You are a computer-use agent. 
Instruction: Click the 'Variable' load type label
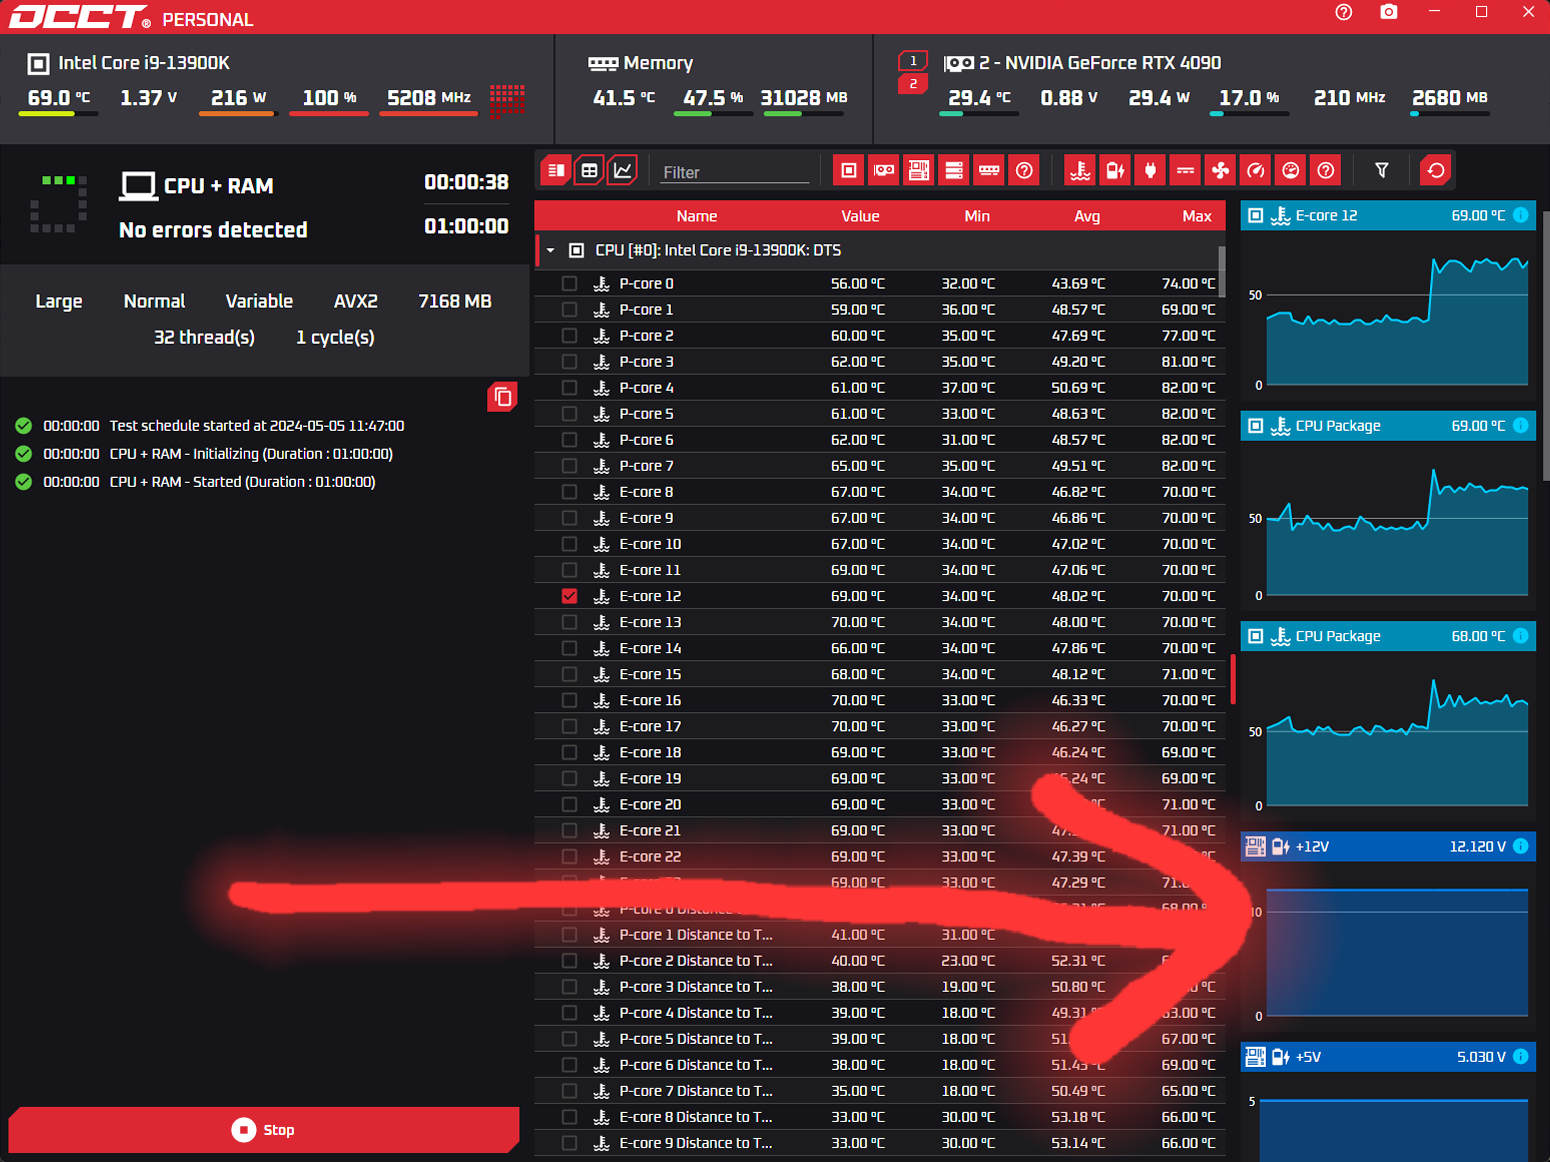(259, 301)
